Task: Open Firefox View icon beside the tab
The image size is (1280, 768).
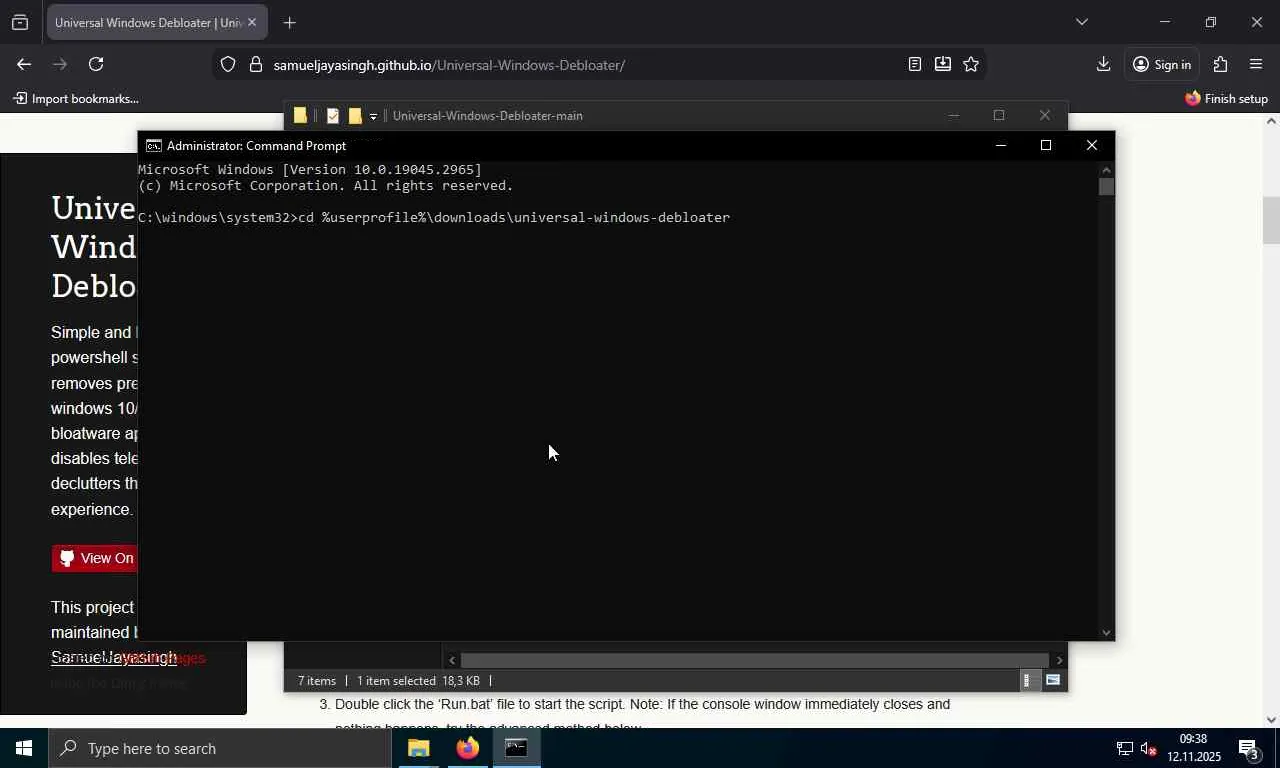Action: tap(20, 22)
